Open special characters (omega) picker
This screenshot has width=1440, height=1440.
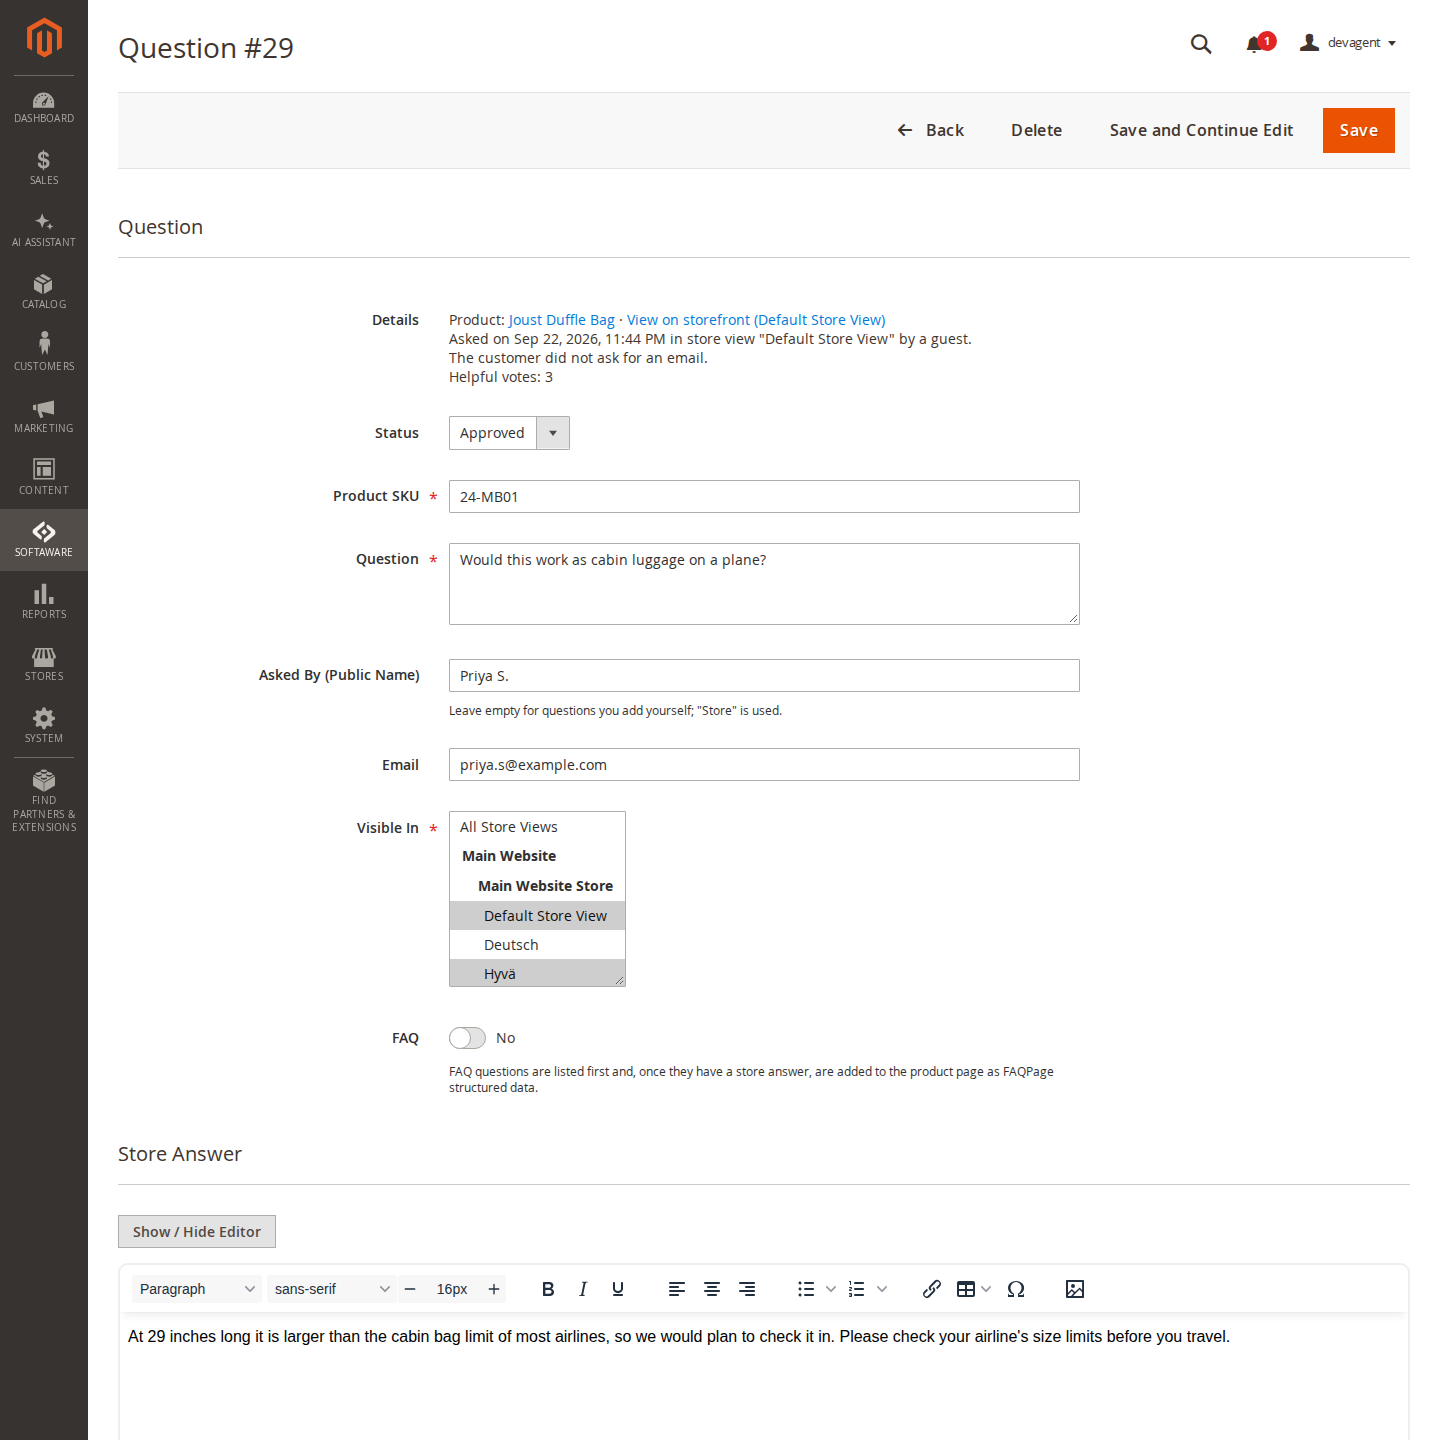click(x=1016, y=1289)
